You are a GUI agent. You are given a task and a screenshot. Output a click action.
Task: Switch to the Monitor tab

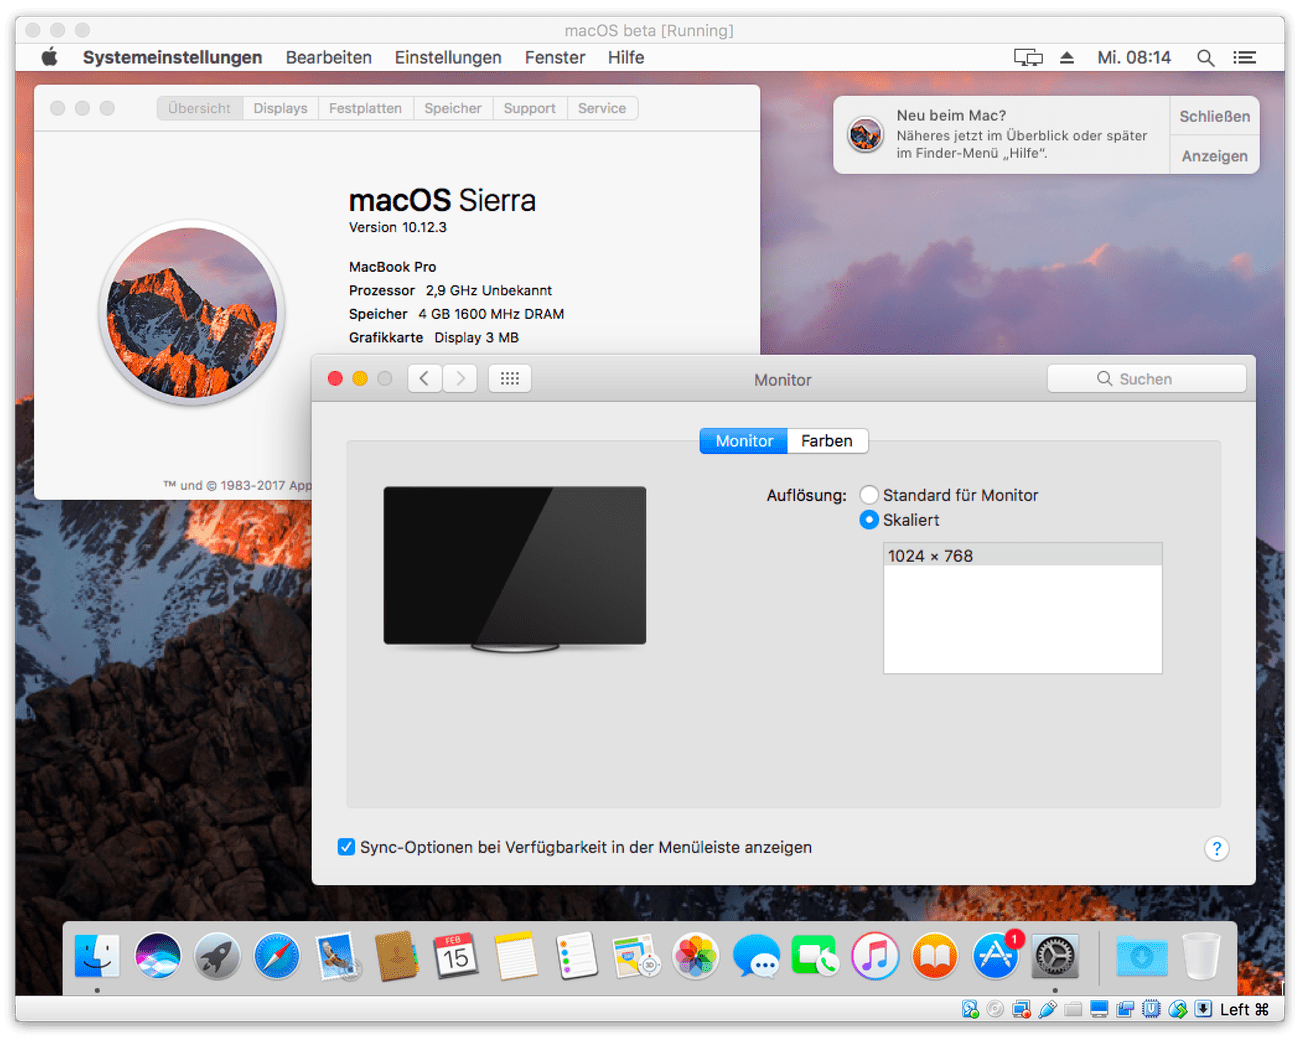pos(744,441)
